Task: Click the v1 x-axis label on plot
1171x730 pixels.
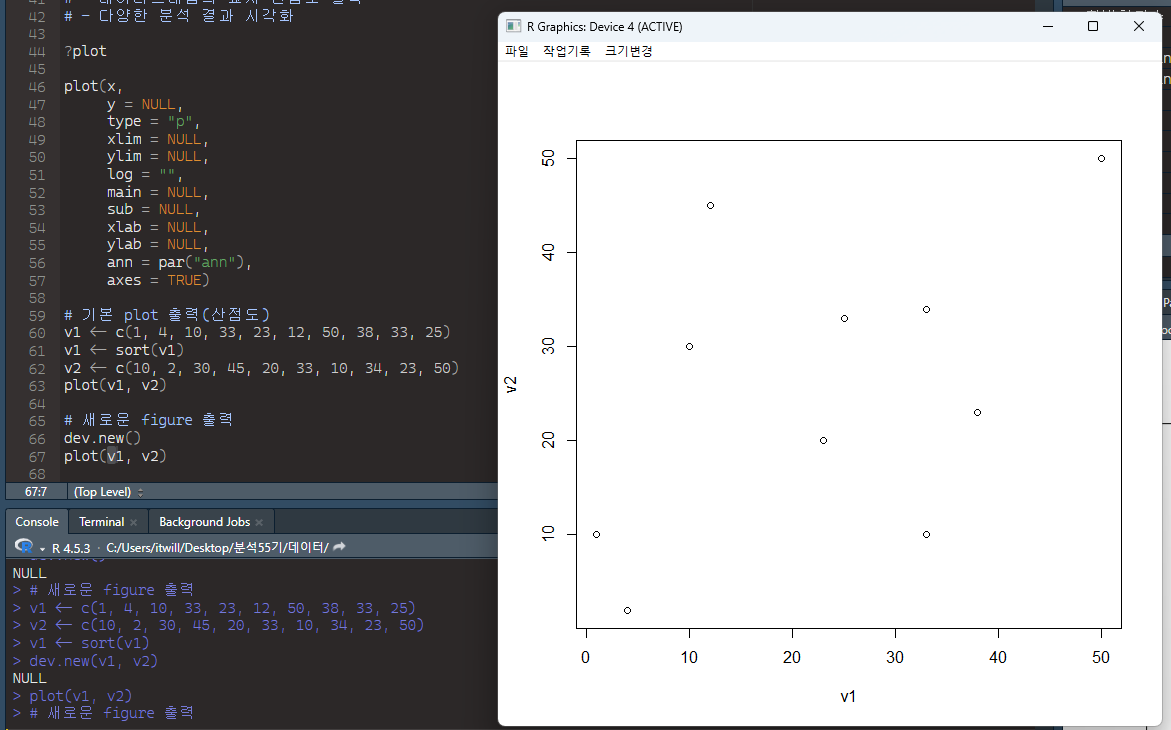Action: tap(848, 696)
